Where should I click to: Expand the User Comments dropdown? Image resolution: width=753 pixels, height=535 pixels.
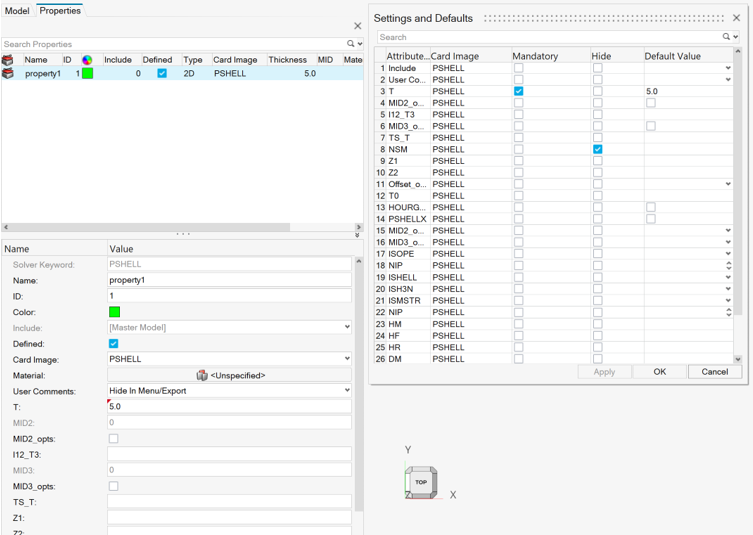(x=346, y=391)
